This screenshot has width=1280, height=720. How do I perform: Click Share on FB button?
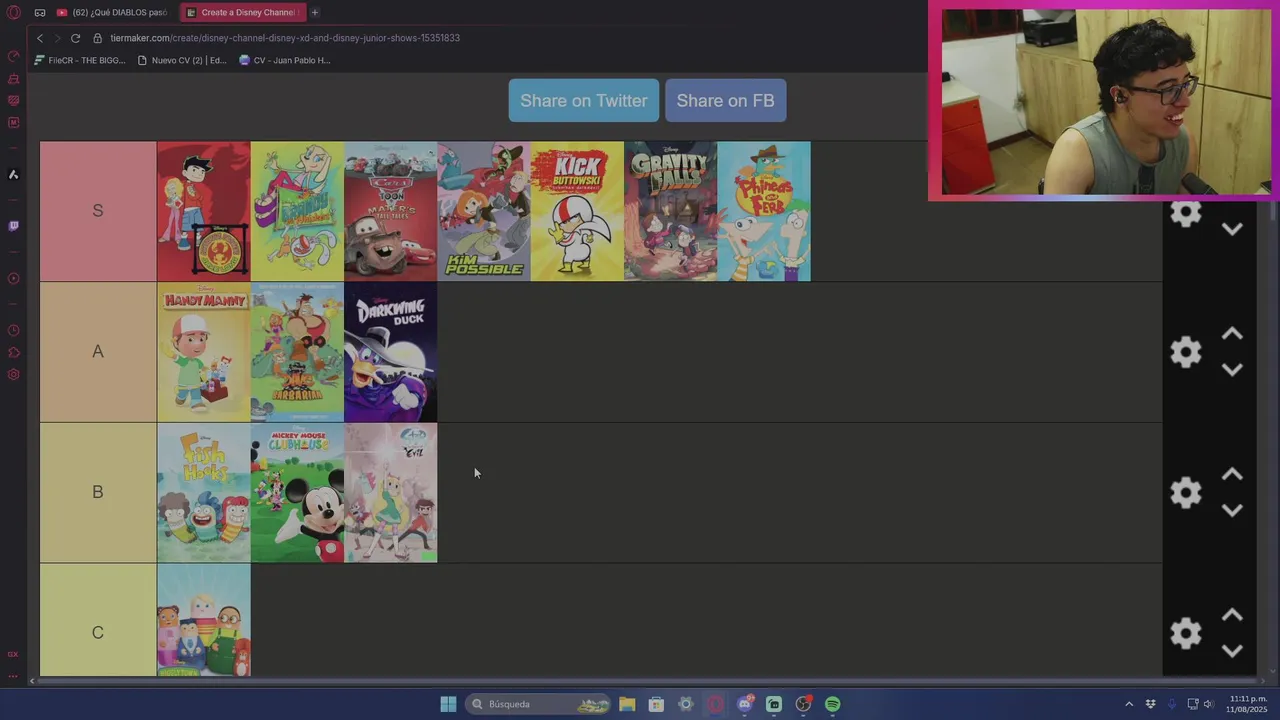tap(726, 101)
